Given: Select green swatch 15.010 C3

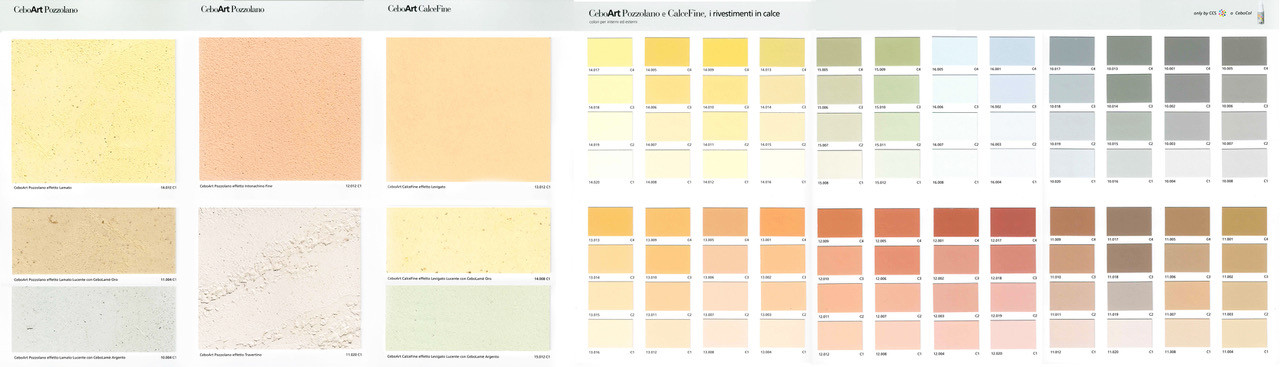Looking at the screenshot, I should (898, 89).
